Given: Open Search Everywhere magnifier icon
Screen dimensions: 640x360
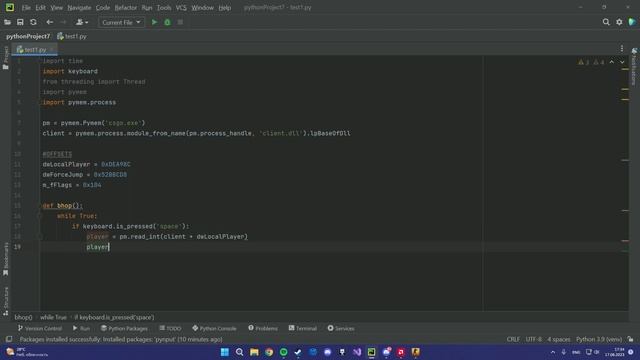Looking at the screenshot, I should (x=606, y=22).
